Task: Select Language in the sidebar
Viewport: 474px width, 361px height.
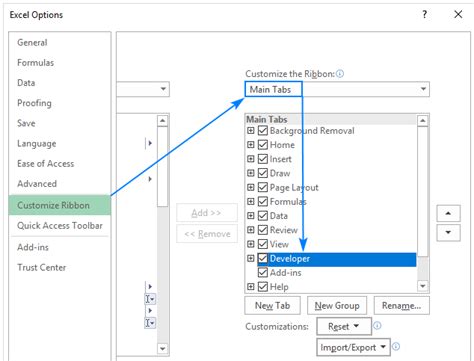Action: (37, 144)
